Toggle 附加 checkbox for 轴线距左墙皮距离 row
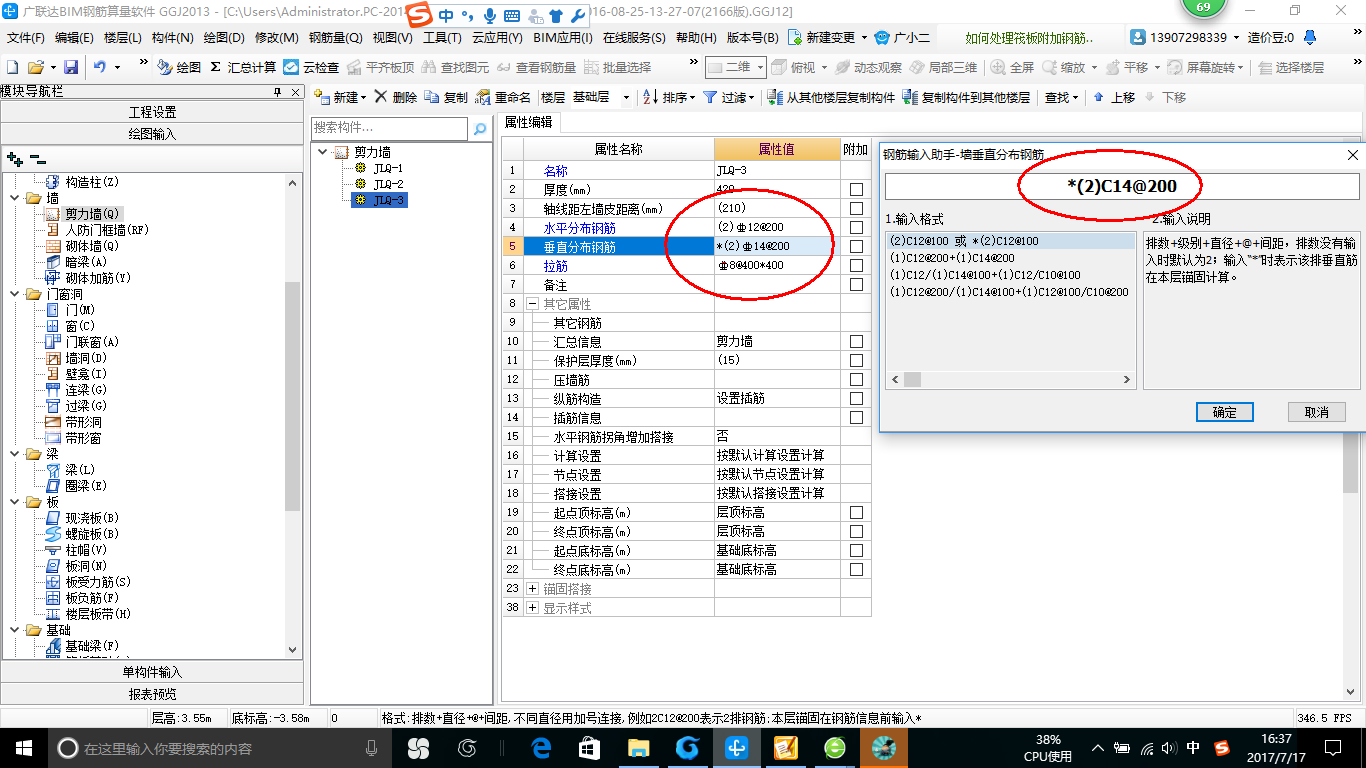This screenshot has height=768, width=1366. click(x=856, y=209)
